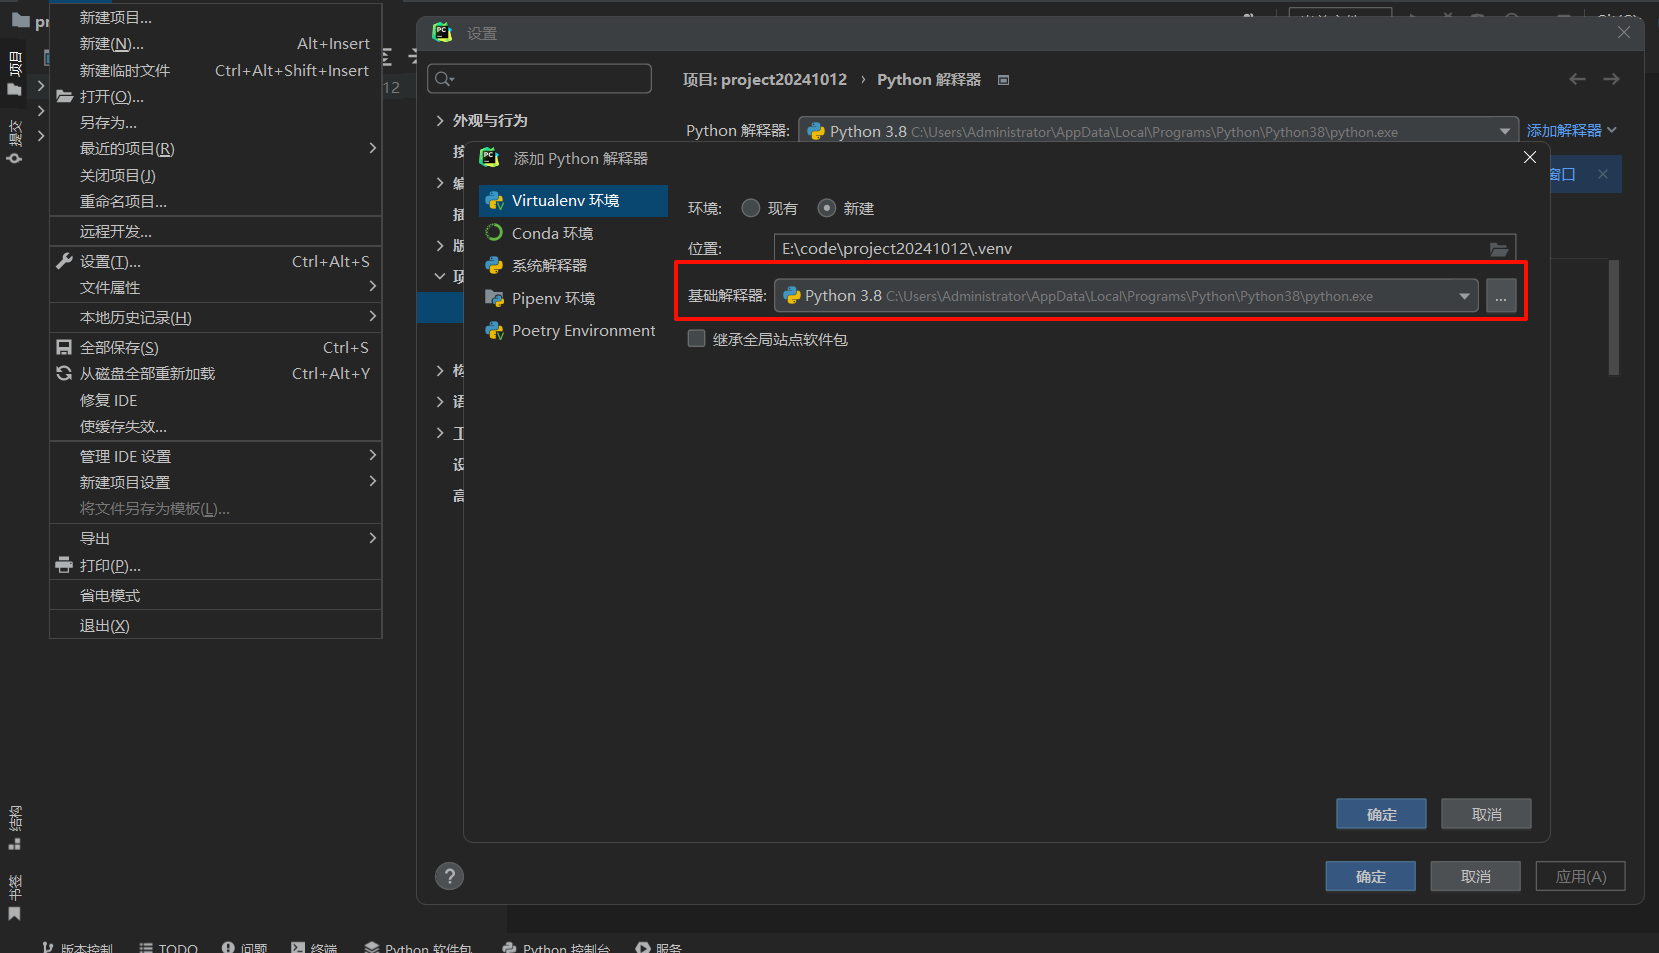Click Close Project menu entry
This screenshot has width=1659, height=953.
pos(216,175)
